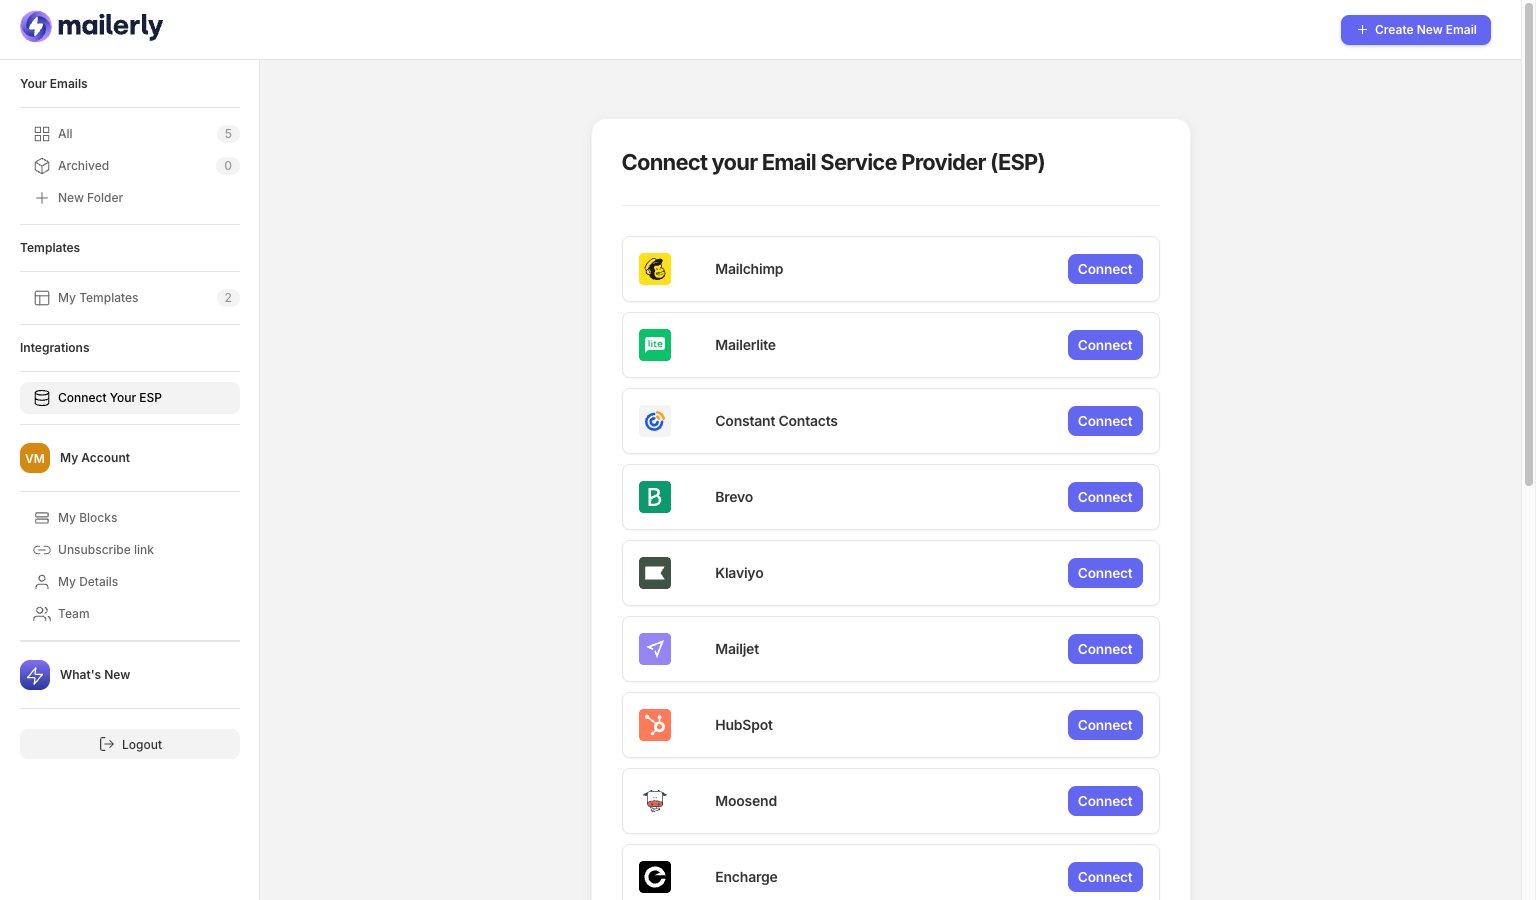The height and width of the screenshot is (900, 1536).
Task: Open My Templates
Action: coord(97,297)
